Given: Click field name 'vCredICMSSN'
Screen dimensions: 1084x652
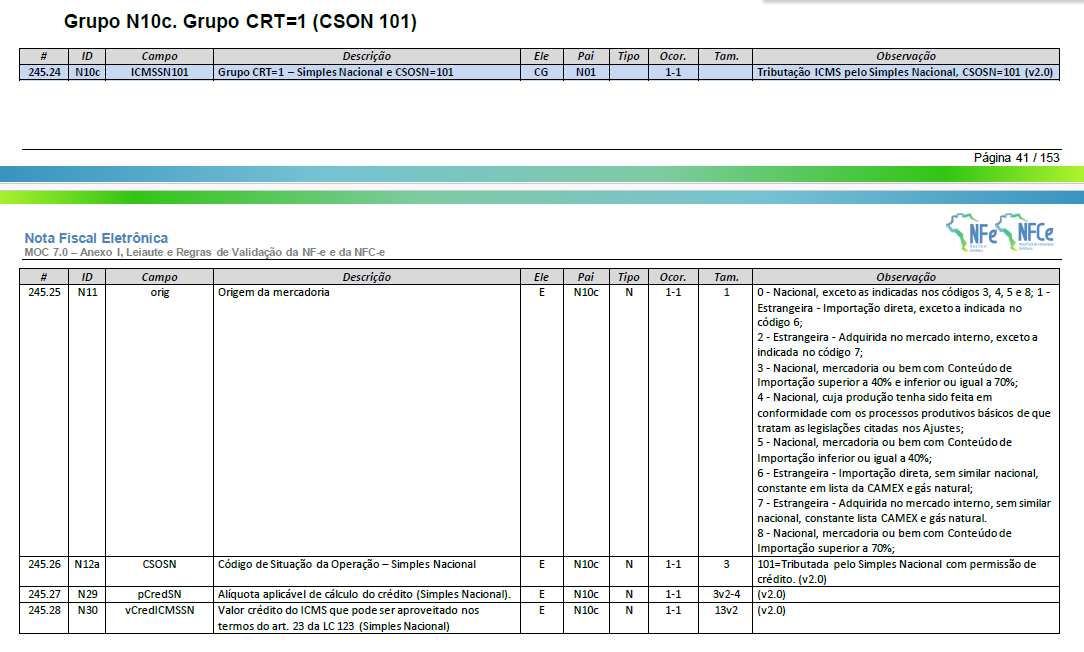Looking at the screenshot, I should coord(159,611).
